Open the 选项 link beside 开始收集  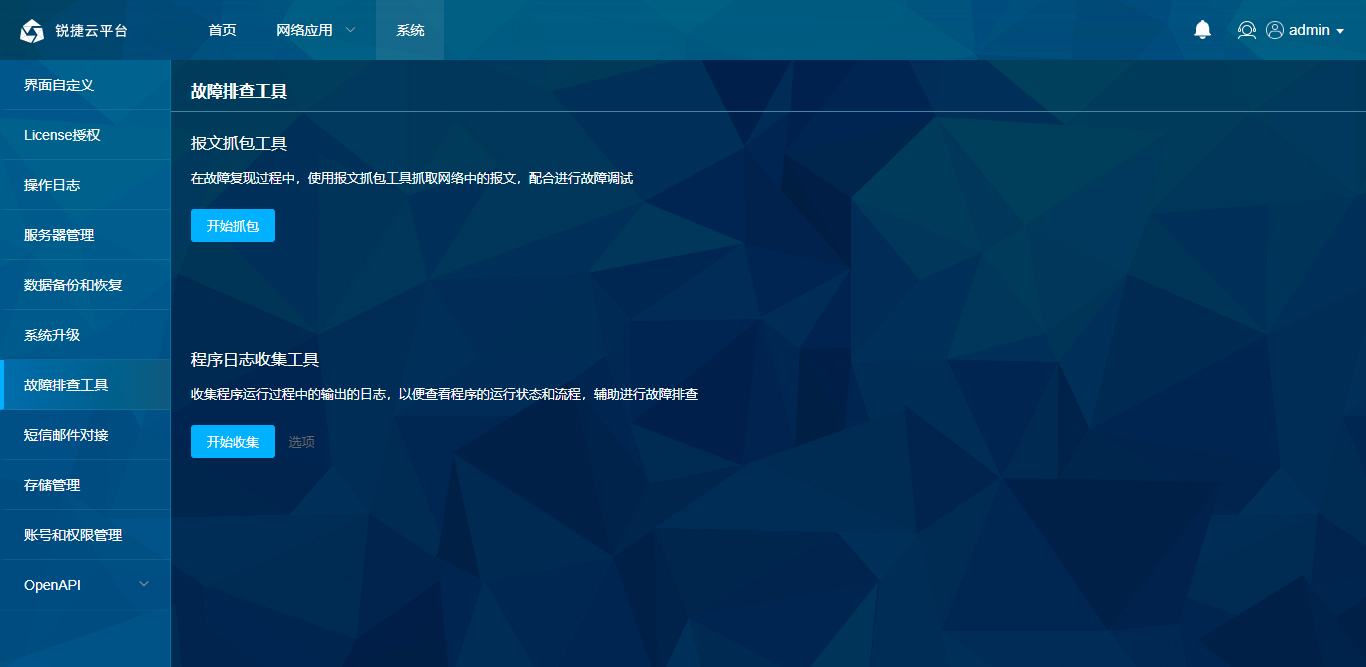click(301, 442)
